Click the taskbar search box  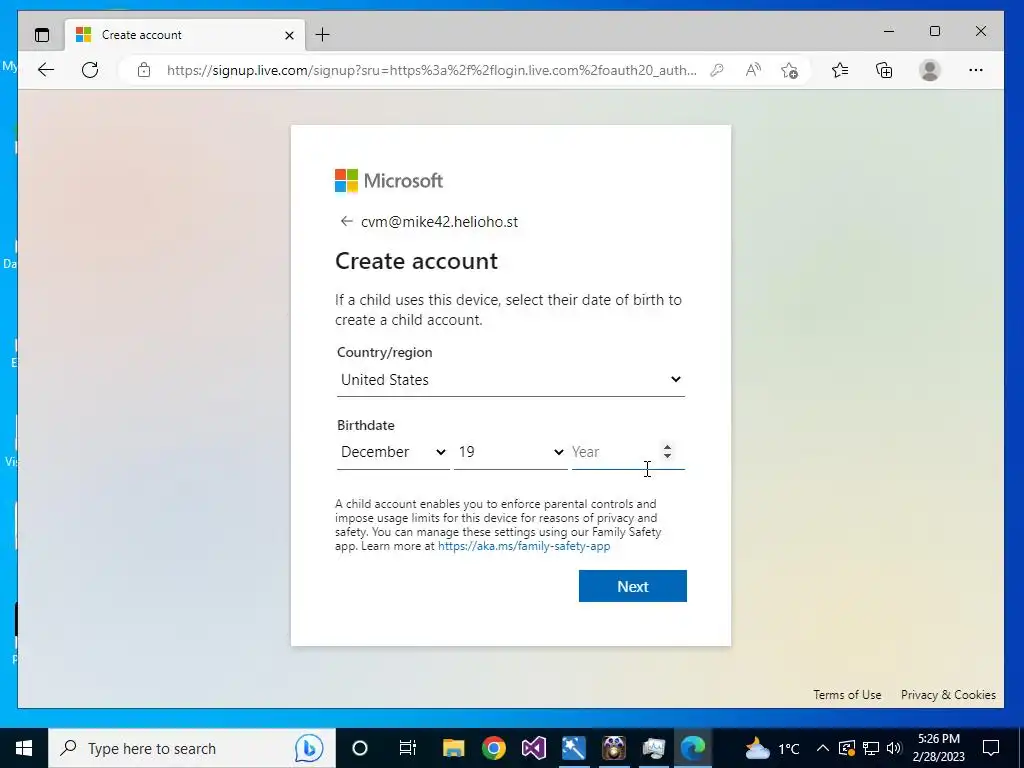coord(192,748)
